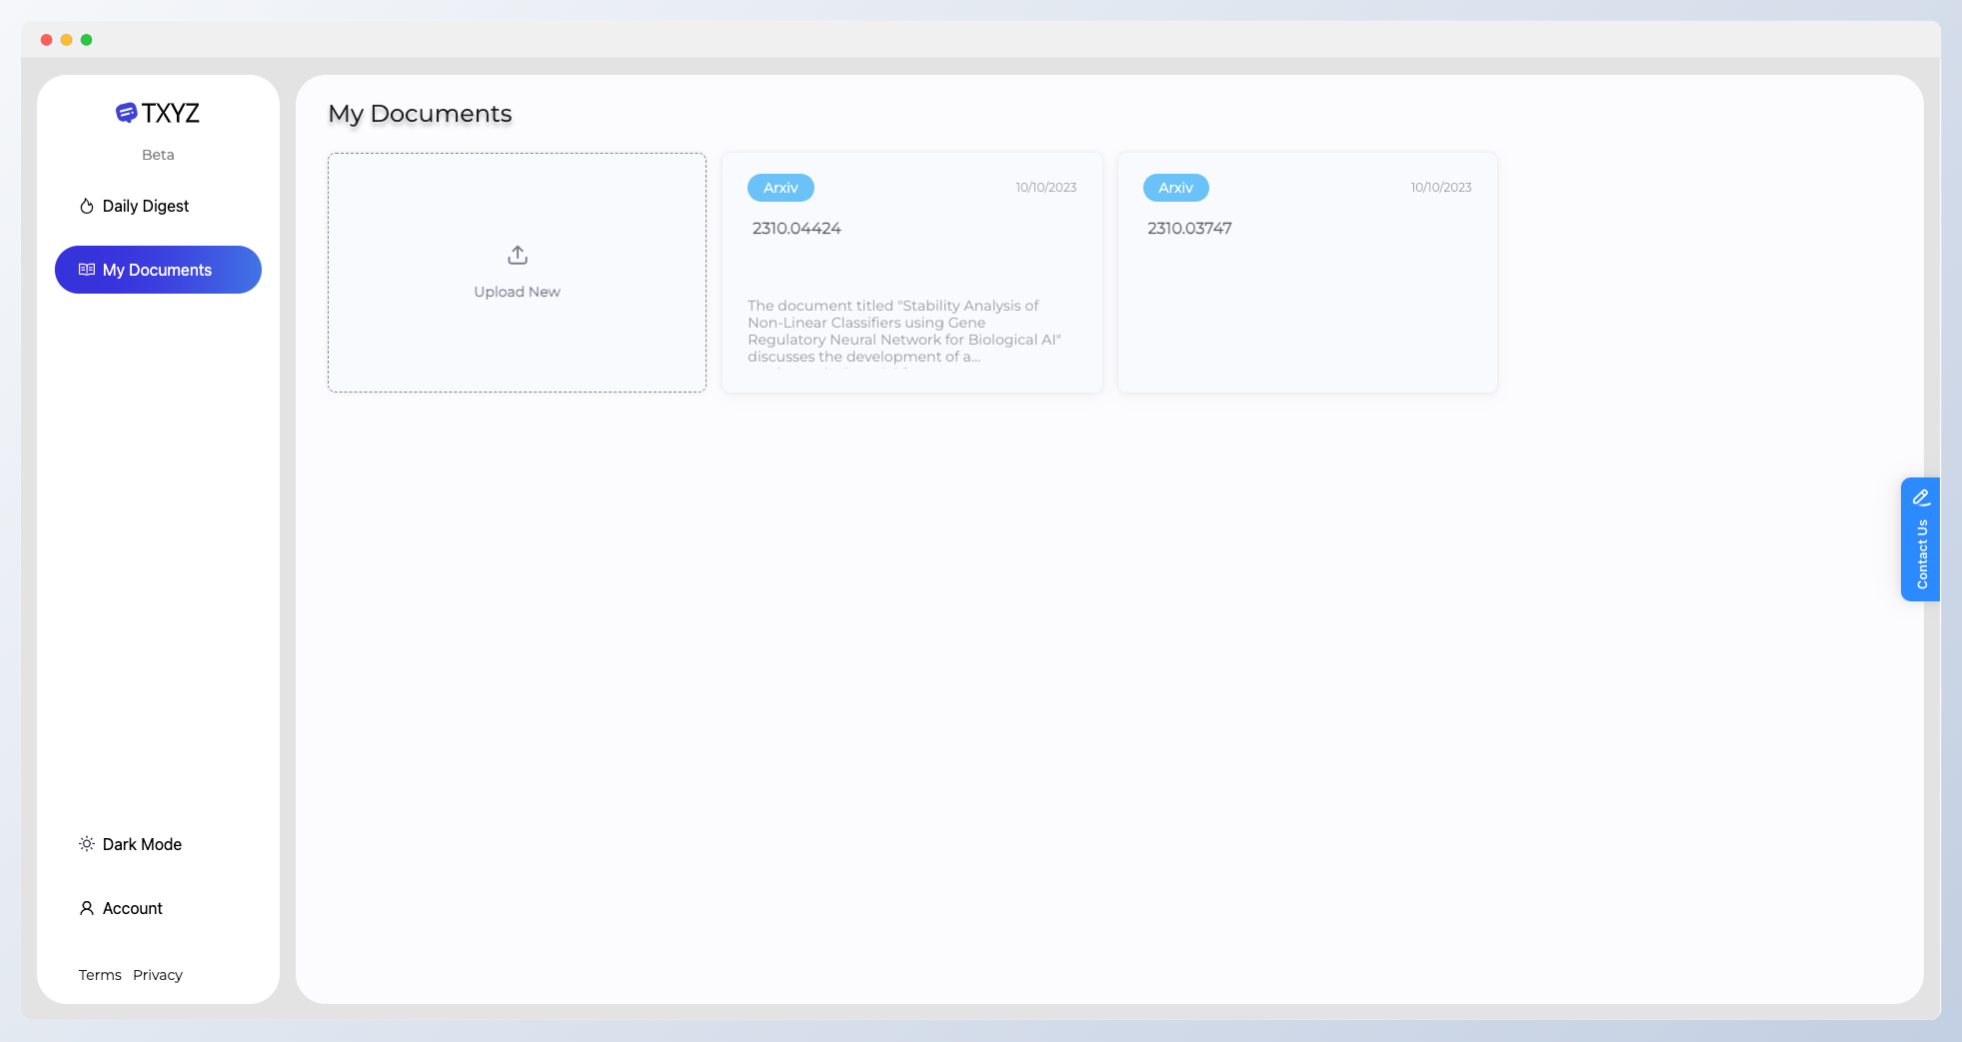Image resolution: width=1962 pixels, height=1042 pixels.
Task: Click the Stability Analysis document summary
Action: pos(904,332)
